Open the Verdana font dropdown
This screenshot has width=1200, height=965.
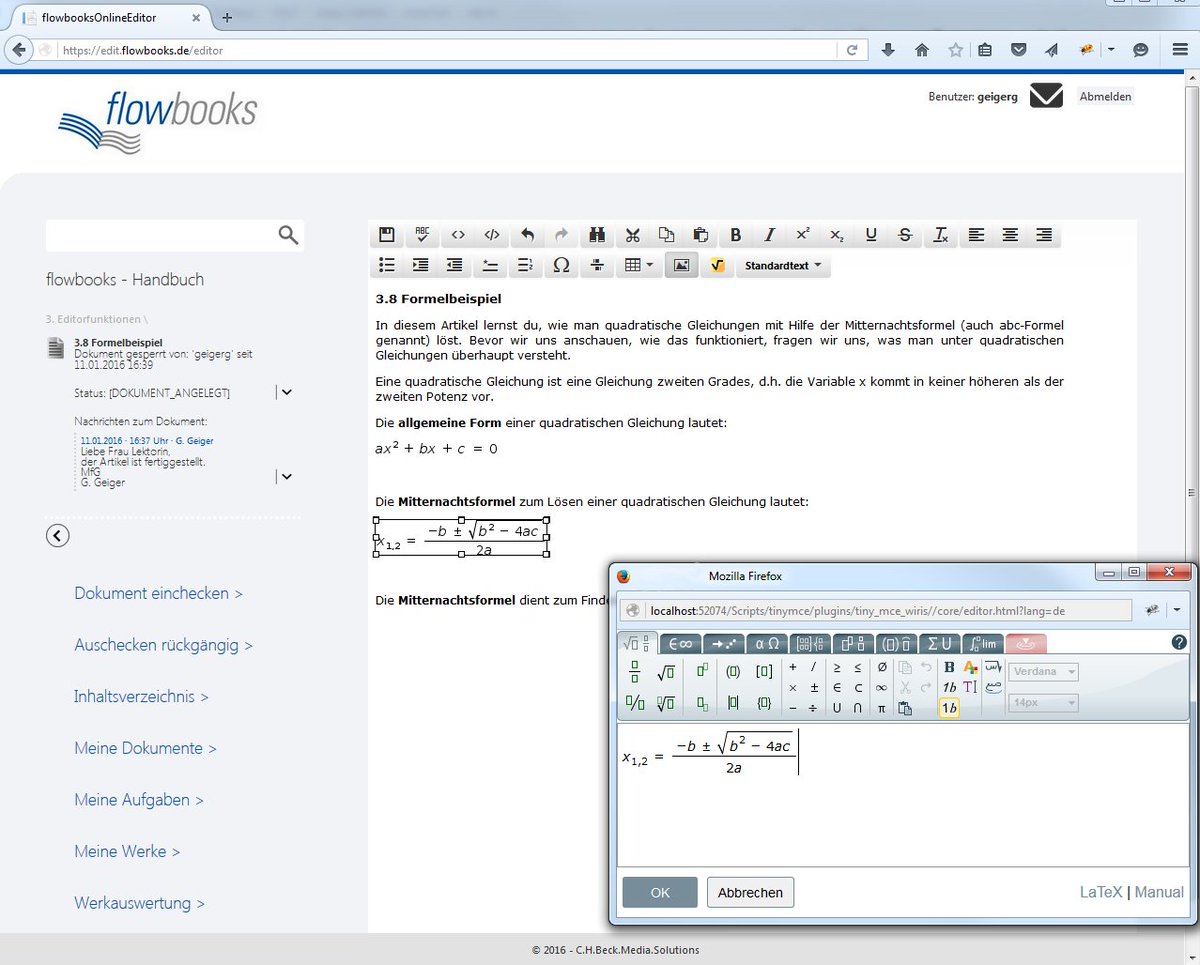click(x=1043, y=672)
